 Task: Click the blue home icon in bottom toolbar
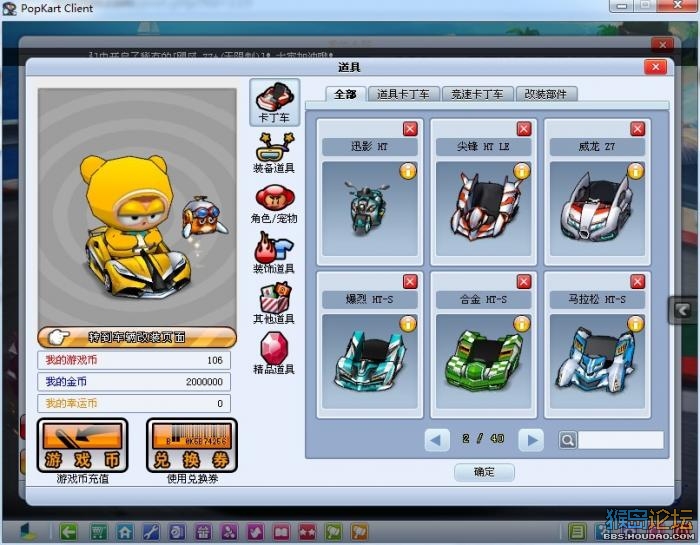(125, 532)
